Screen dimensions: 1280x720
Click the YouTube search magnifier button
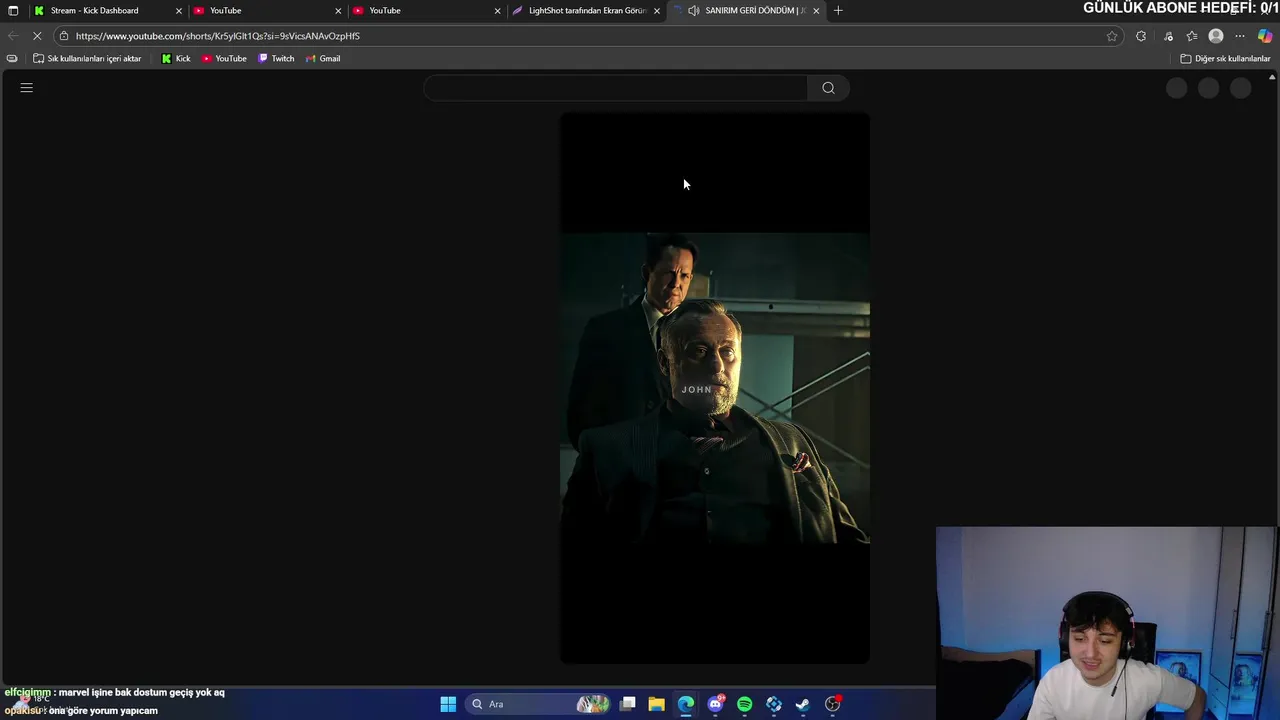pyautogui.click(x=828, y=88)
